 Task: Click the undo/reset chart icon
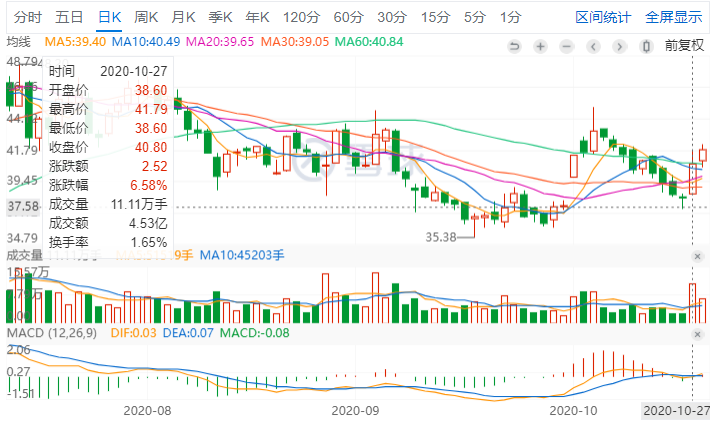[x=514, y=46]
